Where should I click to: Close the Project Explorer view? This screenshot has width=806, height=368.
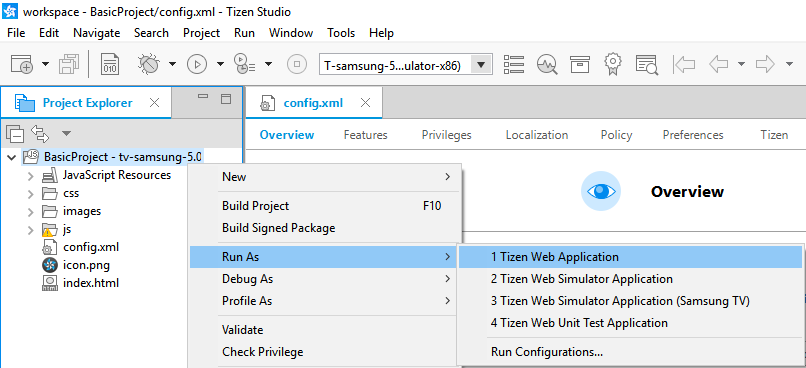pos(154,103)
